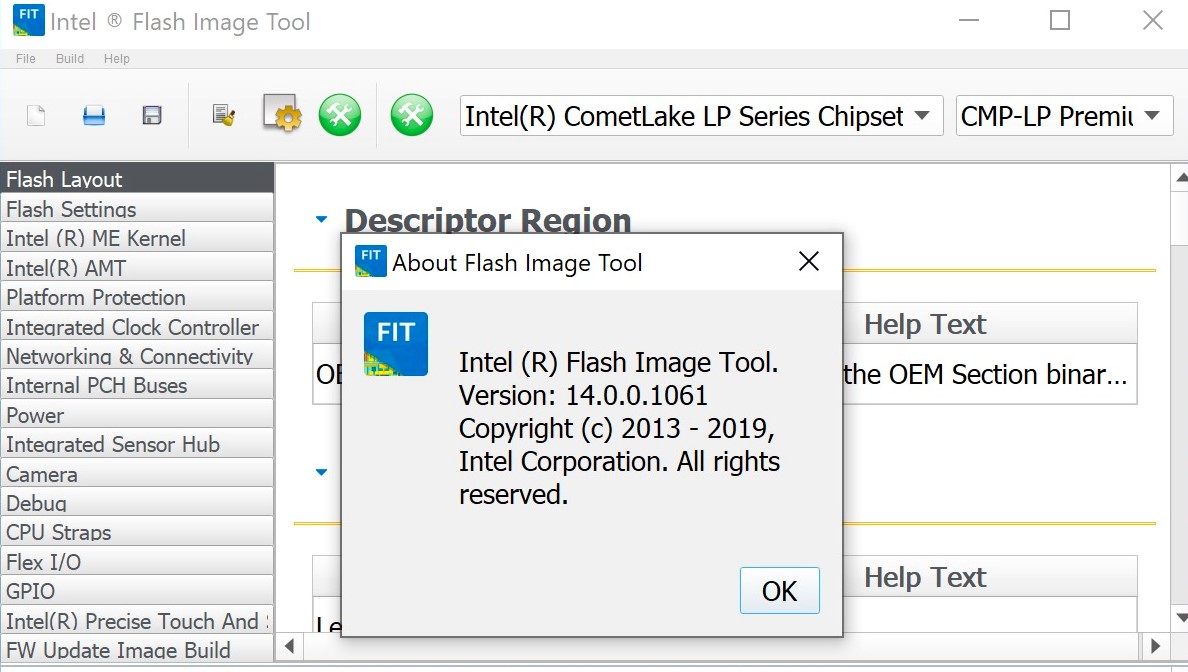
Task: Collapse the second section below Descriptor Region
Action: tap(321, 472)
